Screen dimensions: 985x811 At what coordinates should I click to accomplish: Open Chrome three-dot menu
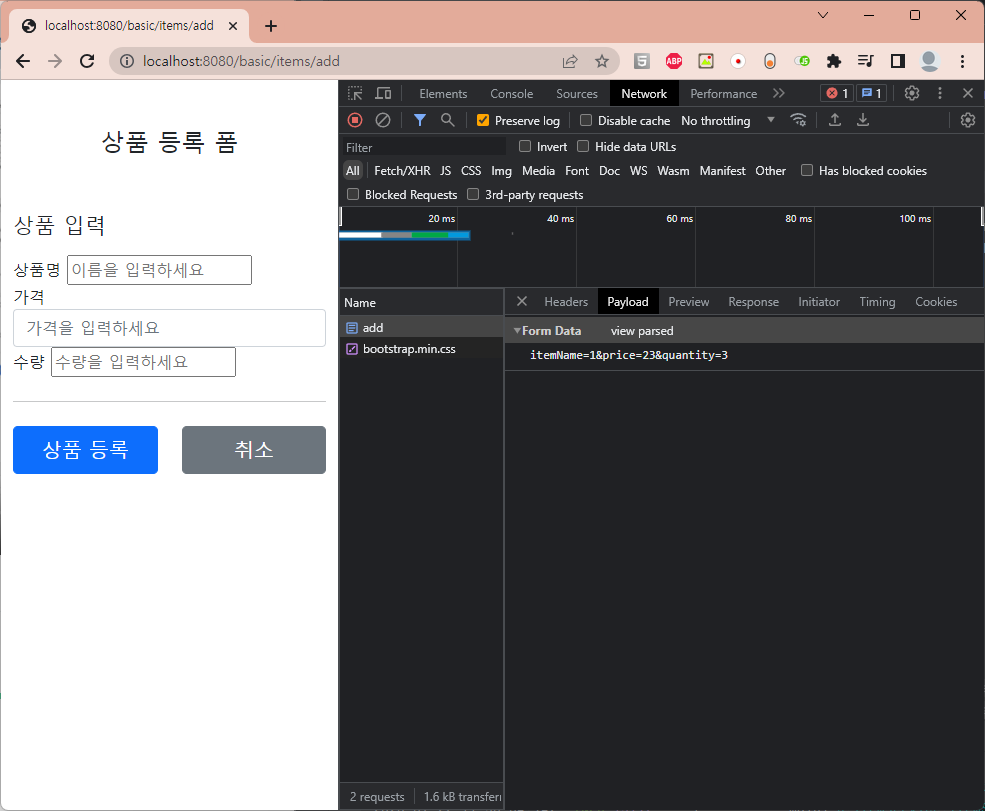(x=962, y=61)
